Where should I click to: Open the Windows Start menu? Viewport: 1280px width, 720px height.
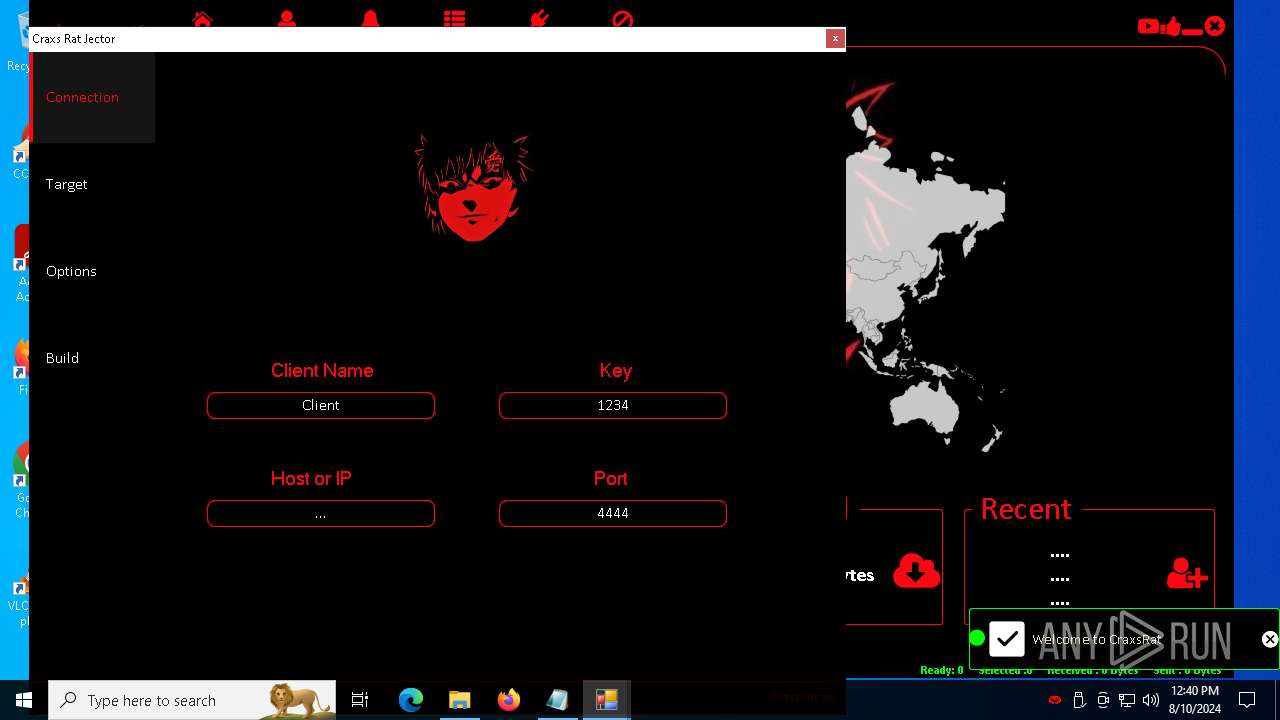click(24, 700)
